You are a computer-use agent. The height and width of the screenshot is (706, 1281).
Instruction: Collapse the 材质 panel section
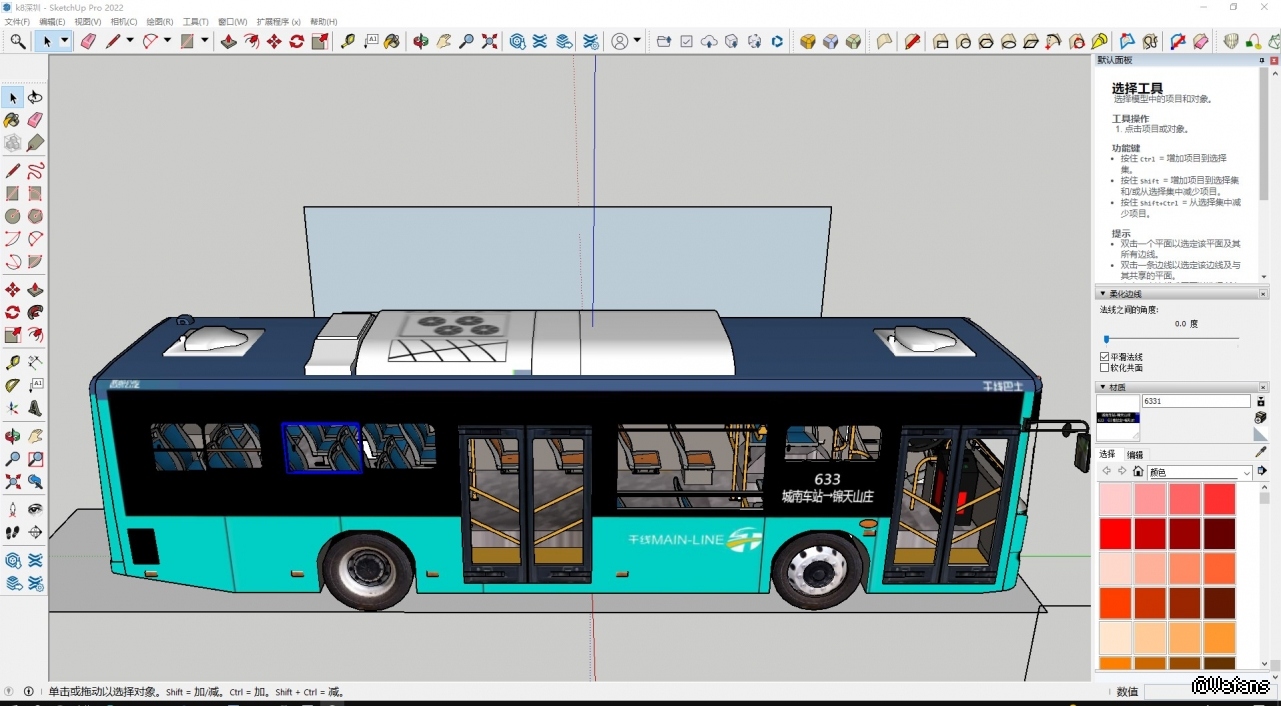(1104, 387)
